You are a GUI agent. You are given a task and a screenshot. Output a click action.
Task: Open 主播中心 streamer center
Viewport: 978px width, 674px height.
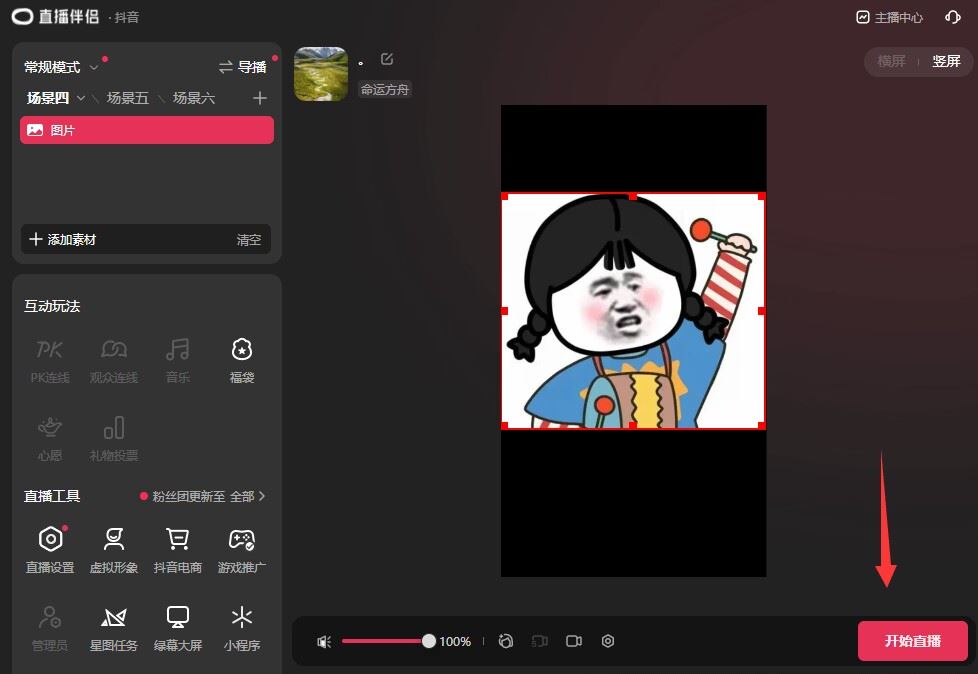tap(890, 17)
